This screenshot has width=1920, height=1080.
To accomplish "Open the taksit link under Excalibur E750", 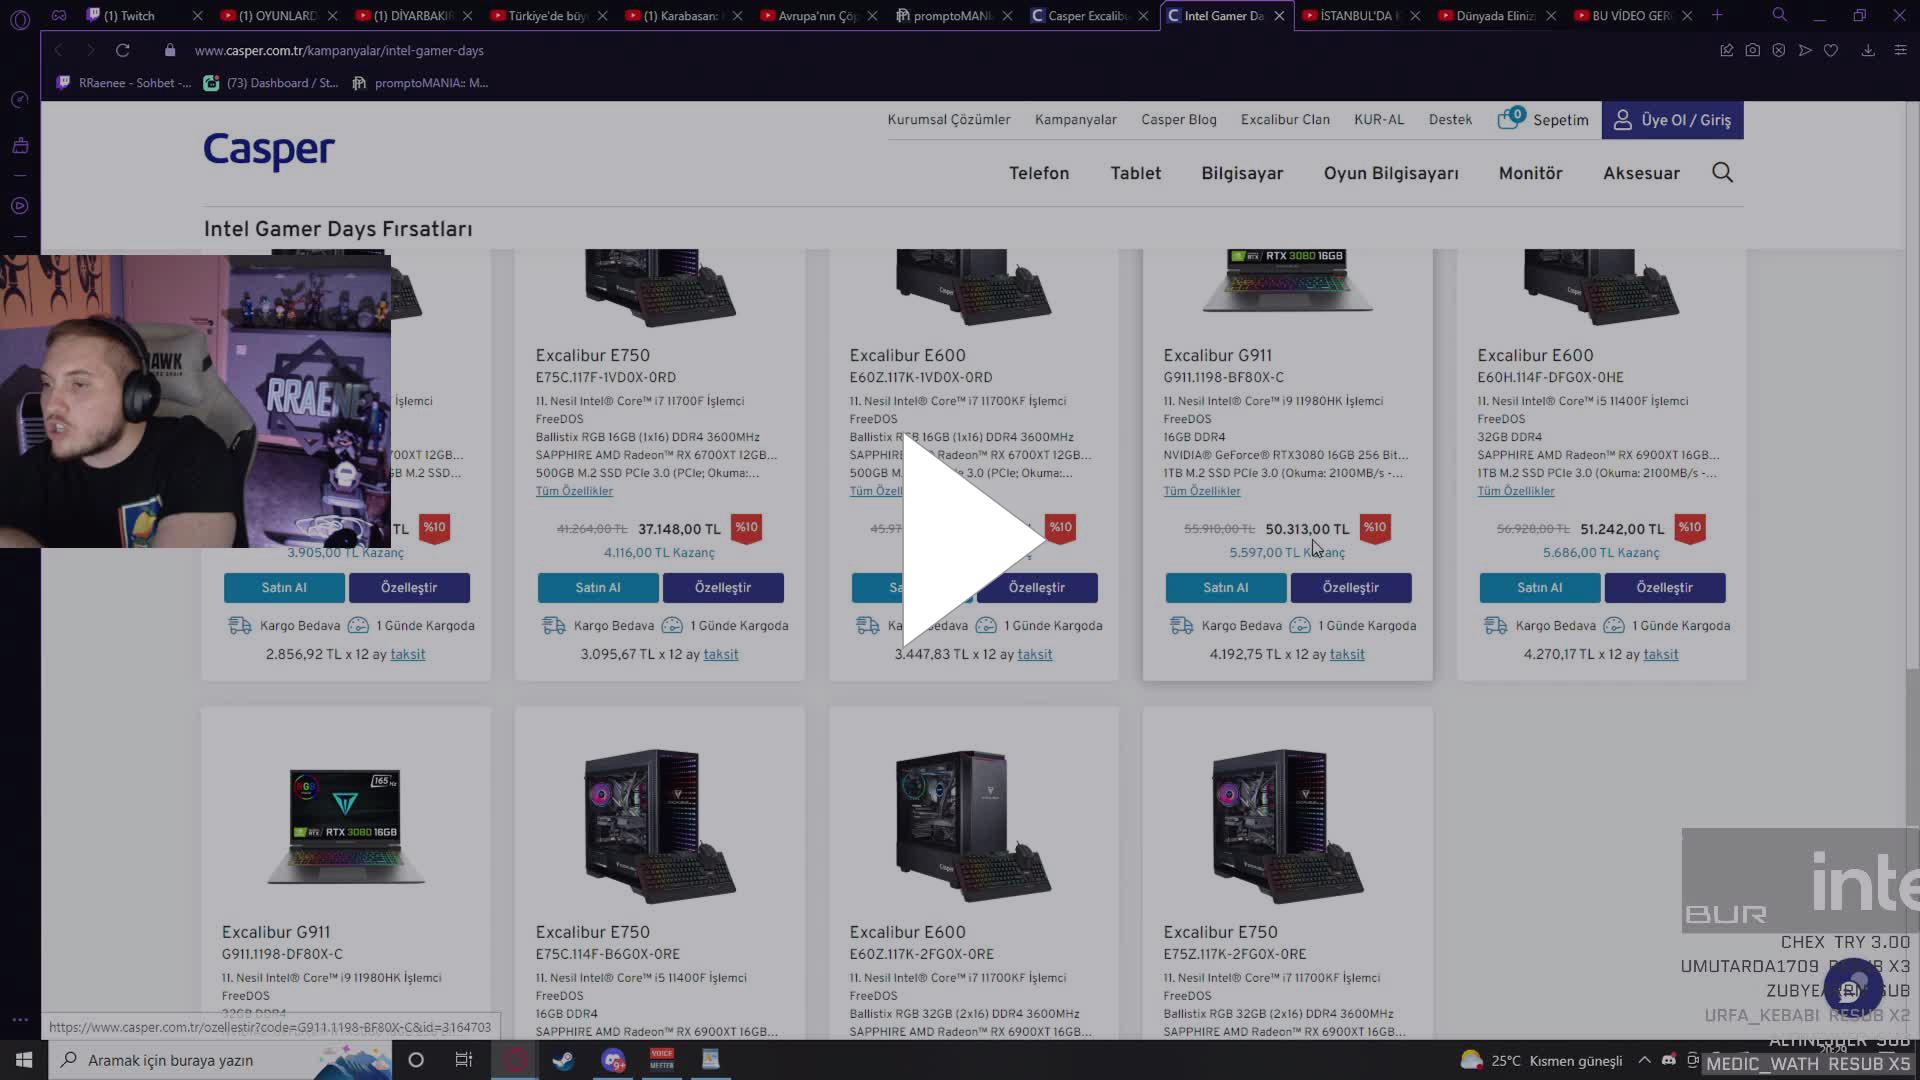I will coord(721,654).
